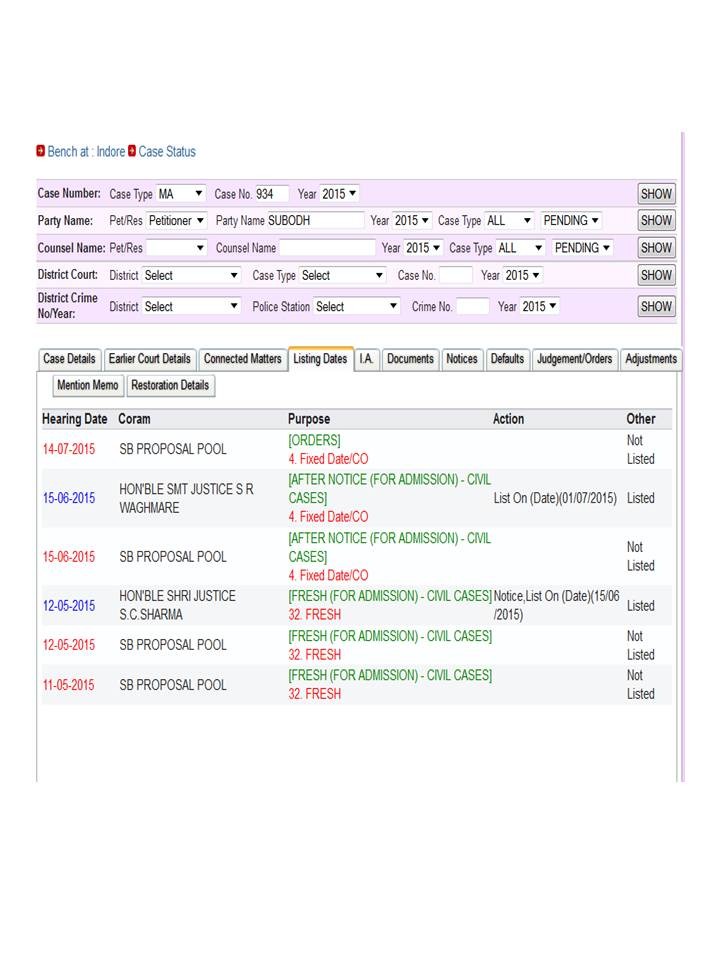Click SHOW button for District Crime No/Year
The width and height of the screenshot is (720, 960).
coord(656,306)
